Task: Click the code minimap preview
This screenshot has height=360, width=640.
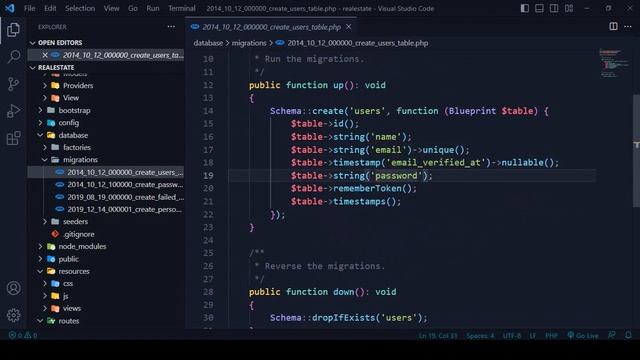Action: pos(614,63)
